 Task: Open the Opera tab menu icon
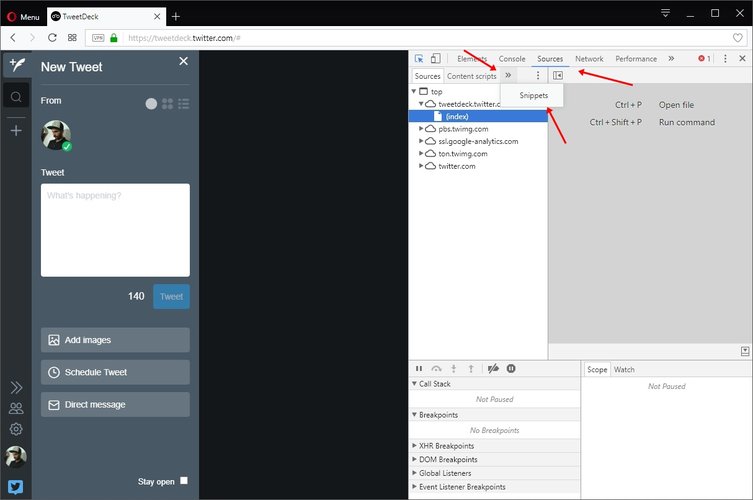665,13
